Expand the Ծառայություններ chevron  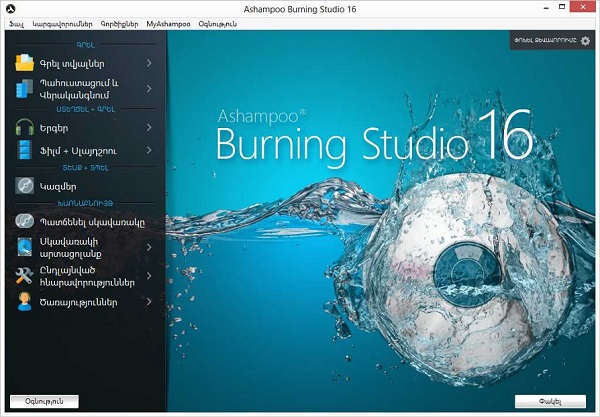pos(149,302)
